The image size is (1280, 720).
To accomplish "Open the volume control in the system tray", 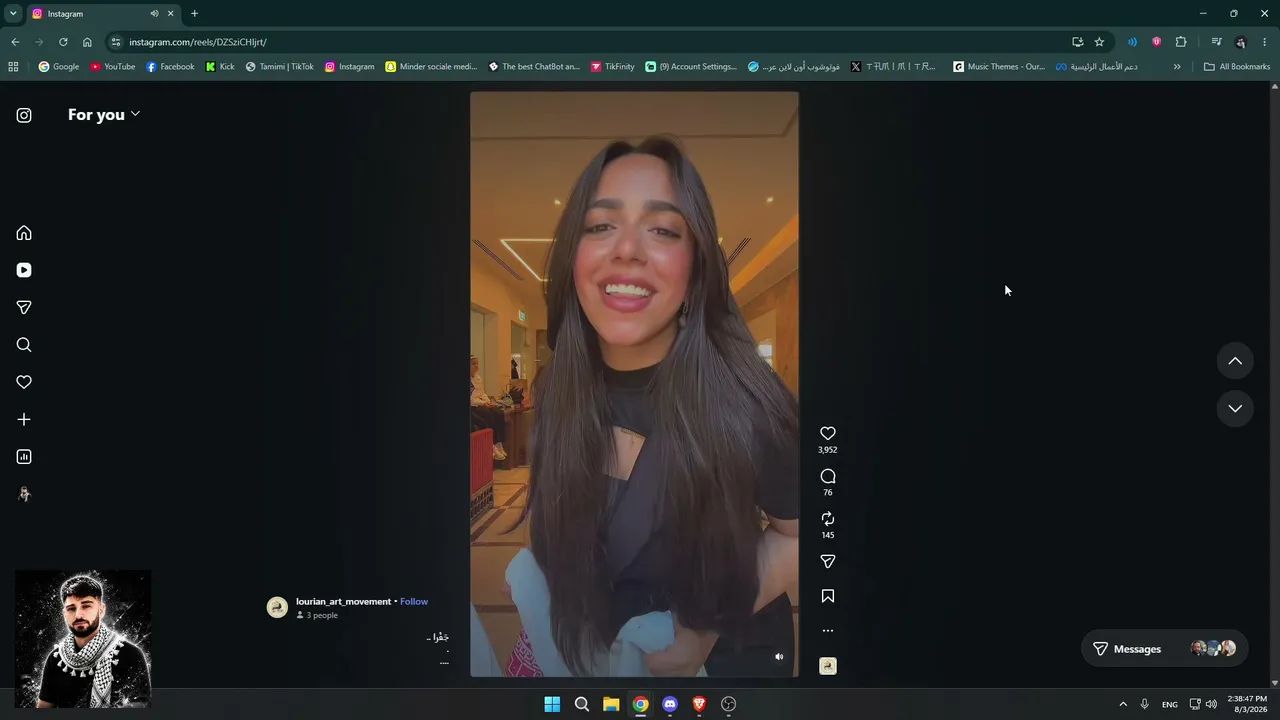I will pyautogui.click(x=1211, y=704).
